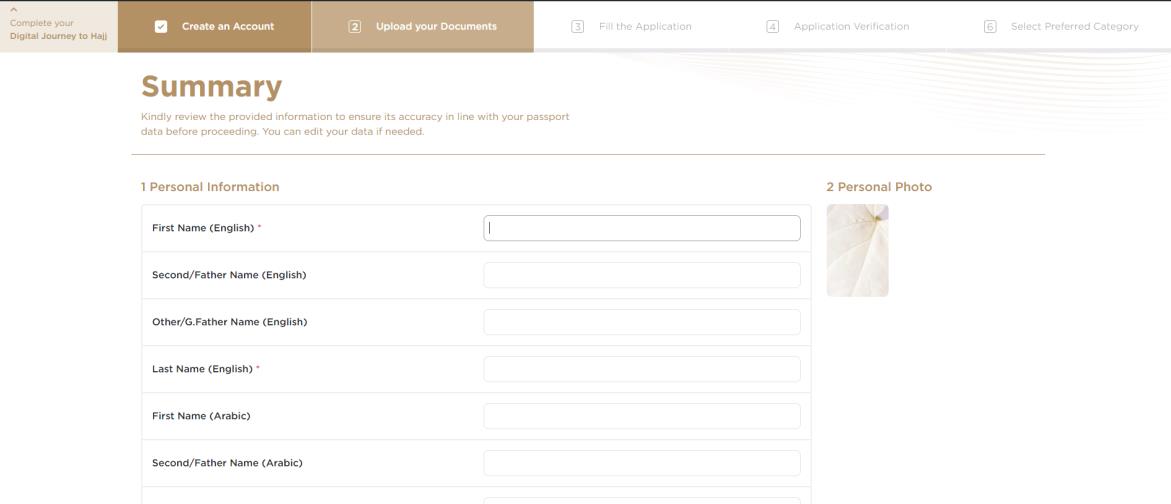Image resolution: width=1171 pixels, height=504 pixels.
Task: Collapse the Digital Journey to Hajj chevron
Action: 13,10
